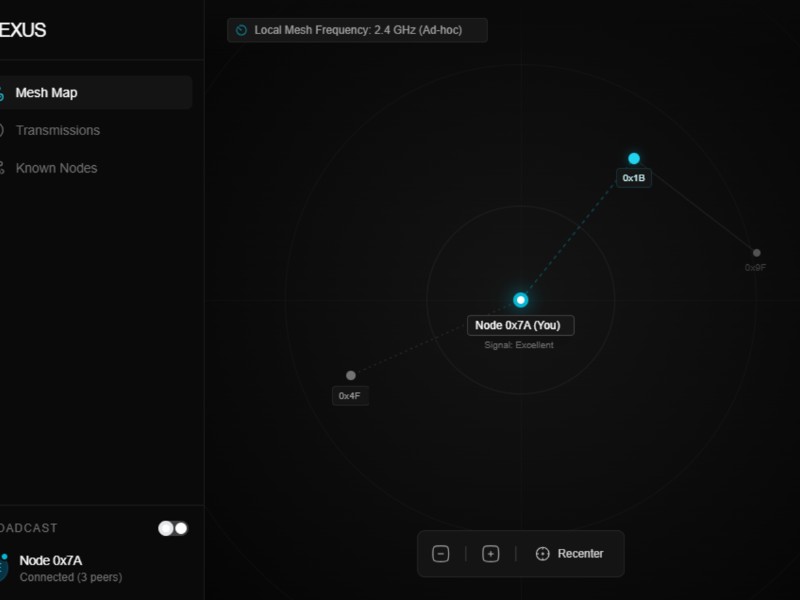Viewport: 800px width, 600px height.
Task: Click the clock icon beside Local Mesh Frequency
Action: pyautogui.click(x=241, y=30)
